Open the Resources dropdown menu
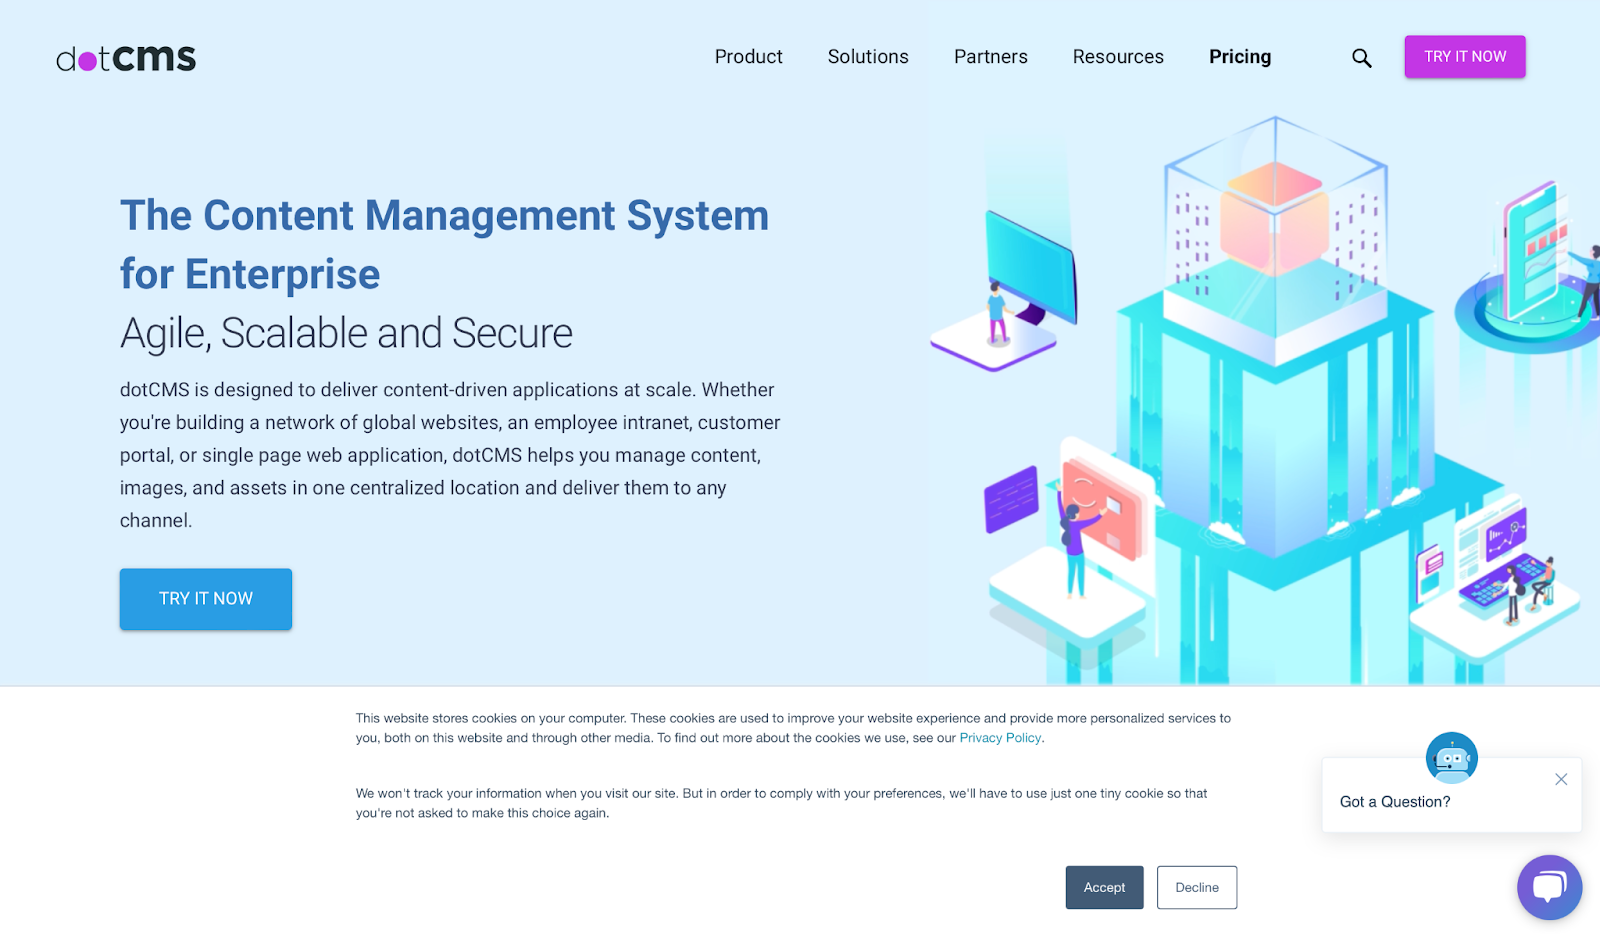This screenshot has width=1600, height=938. [x=1117, y=57]
